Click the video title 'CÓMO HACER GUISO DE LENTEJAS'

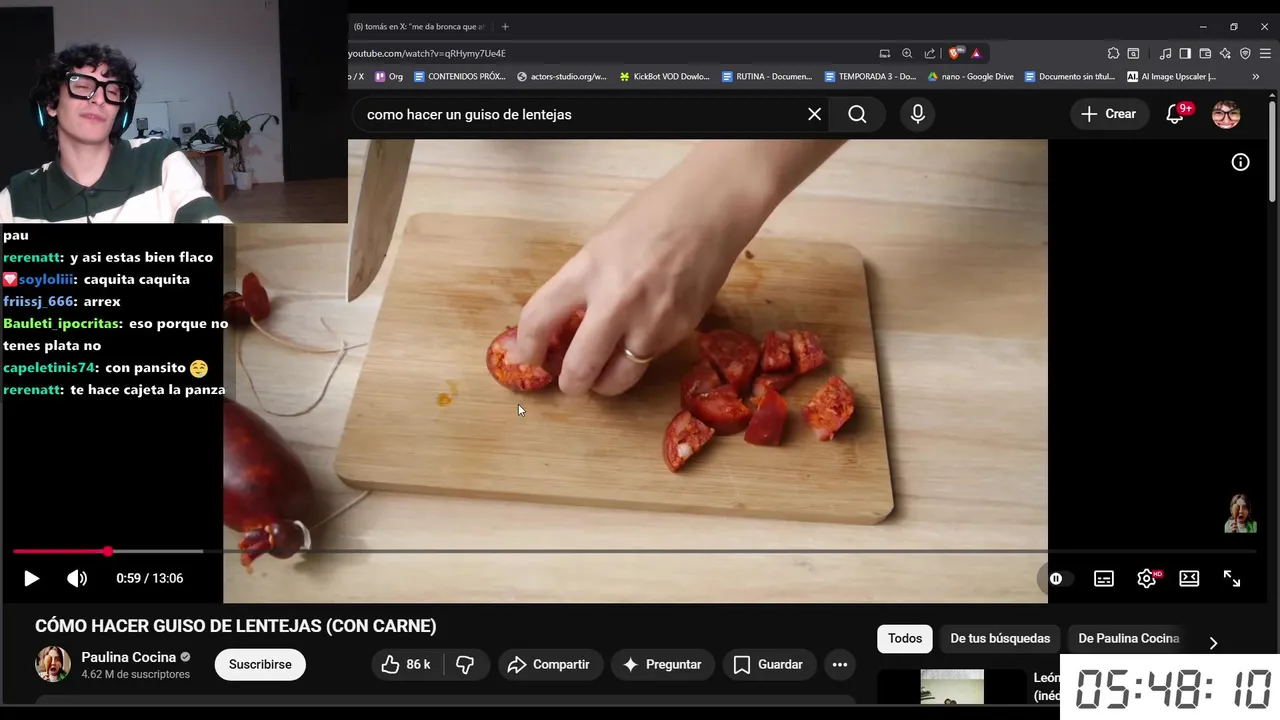click(236, 626)
